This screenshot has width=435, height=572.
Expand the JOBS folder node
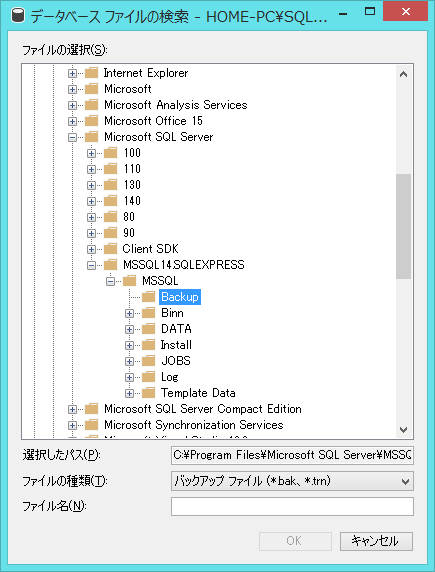pyautogui.click(x=129, y=361)
